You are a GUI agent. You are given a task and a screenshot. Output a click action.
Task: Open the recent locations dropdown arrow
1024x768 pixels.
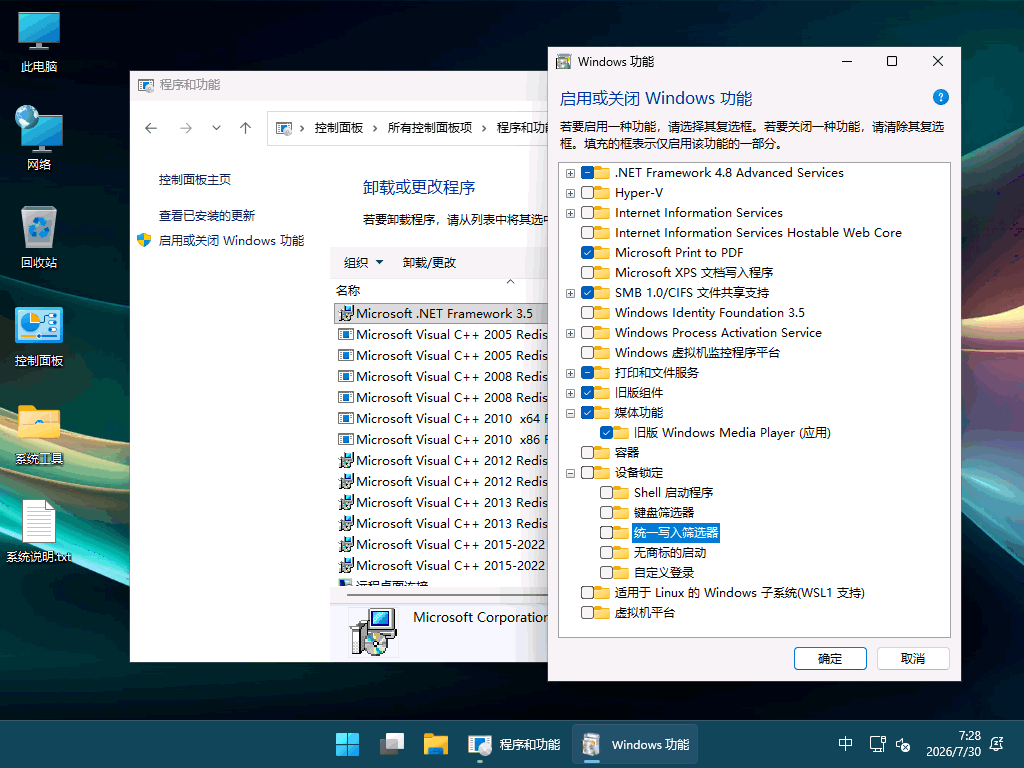(216, 128)
